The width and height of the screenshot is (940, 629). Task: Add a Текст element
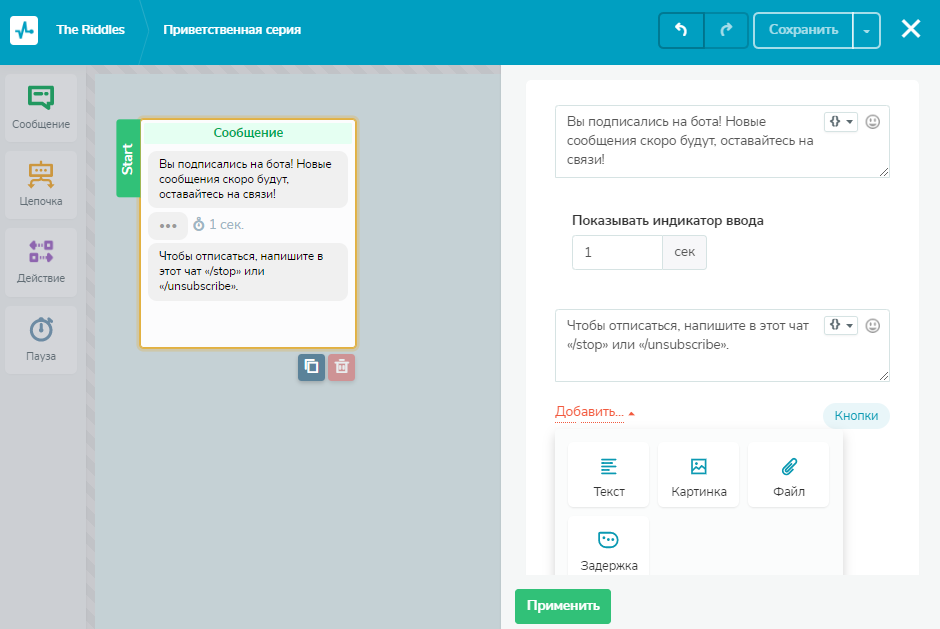(x=608, y=475)
